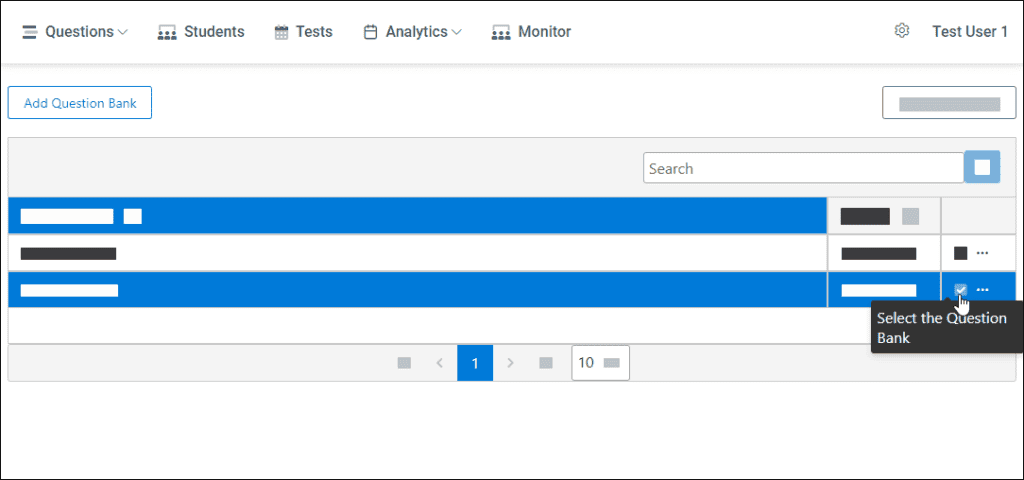Open the three-dots menu on the highlighted row
This screenshot has width=1024, height=480.
(x=982, y=290)
